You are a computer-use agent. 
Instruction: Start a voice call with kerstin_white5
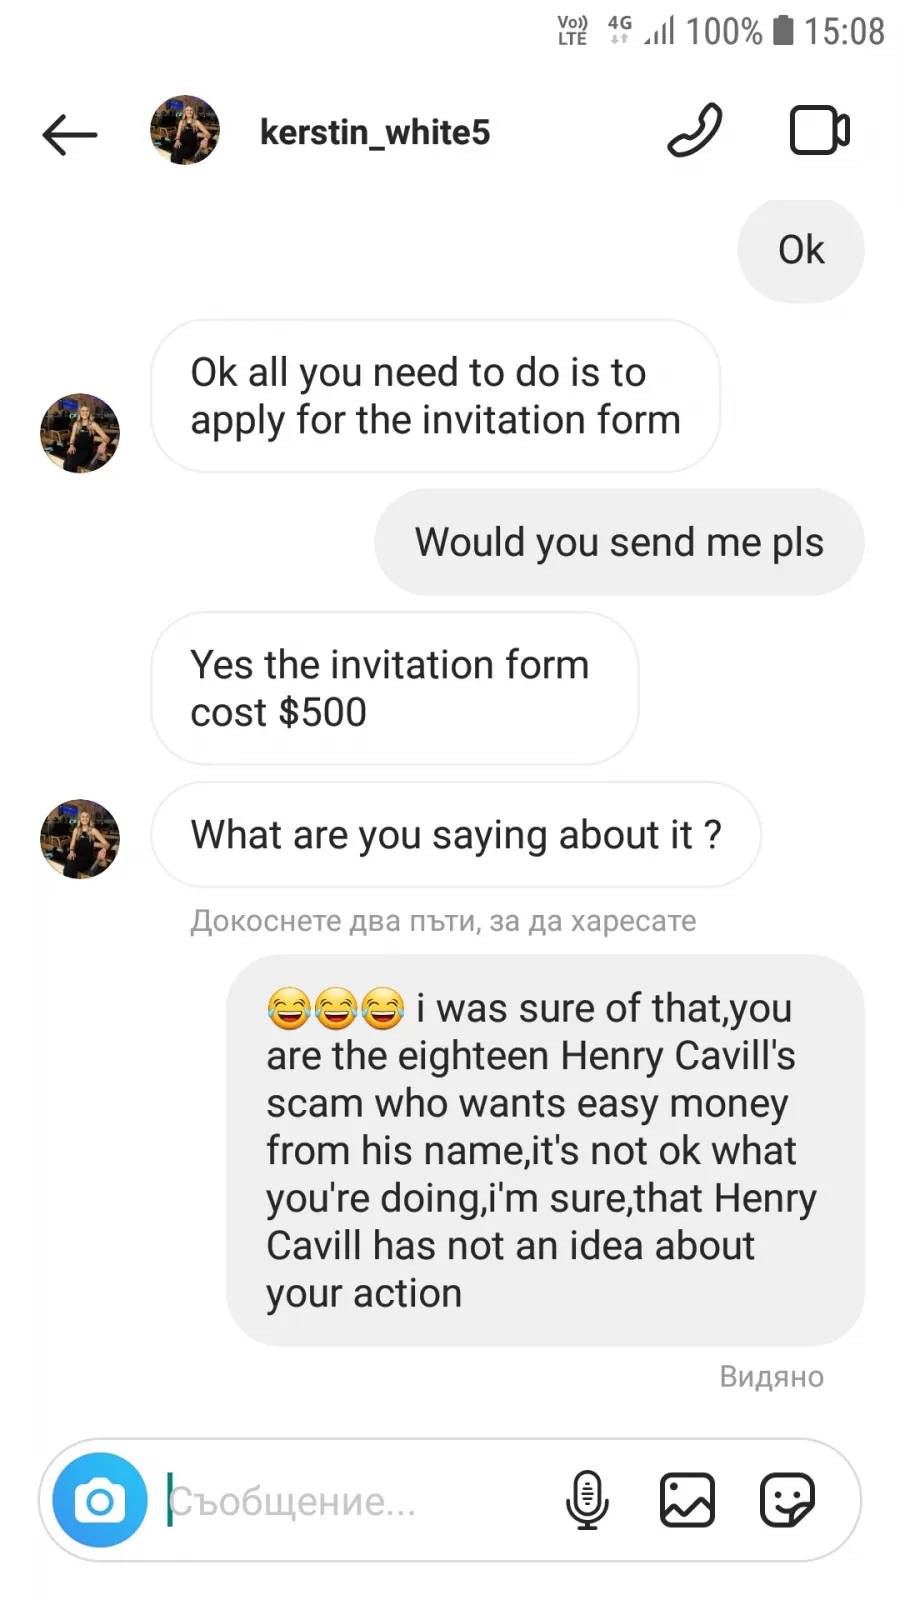pyautogui.click(x=695, y=131)
